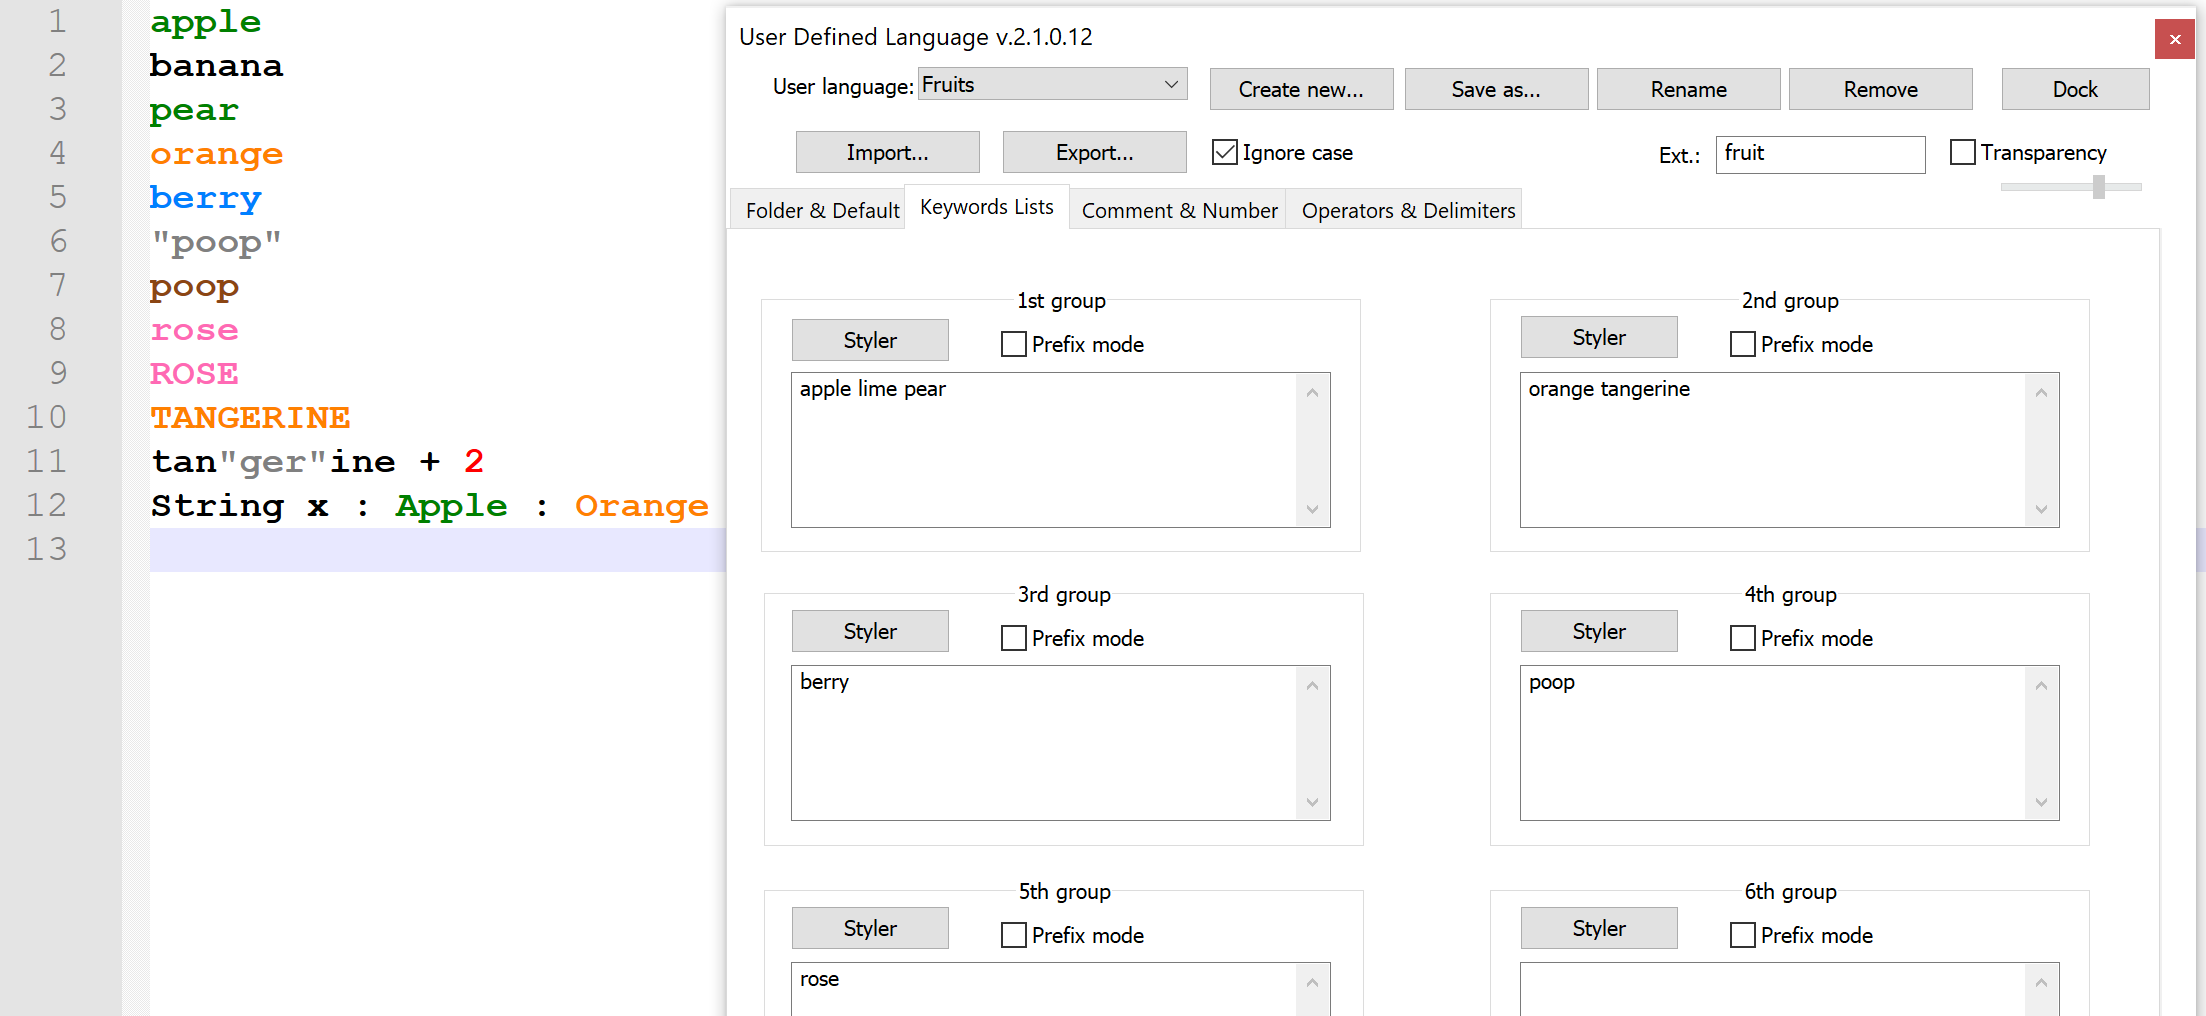The image size is (2206, 1016).
Task: Switch to Comment & Number tab
Action: [1179, 211]
